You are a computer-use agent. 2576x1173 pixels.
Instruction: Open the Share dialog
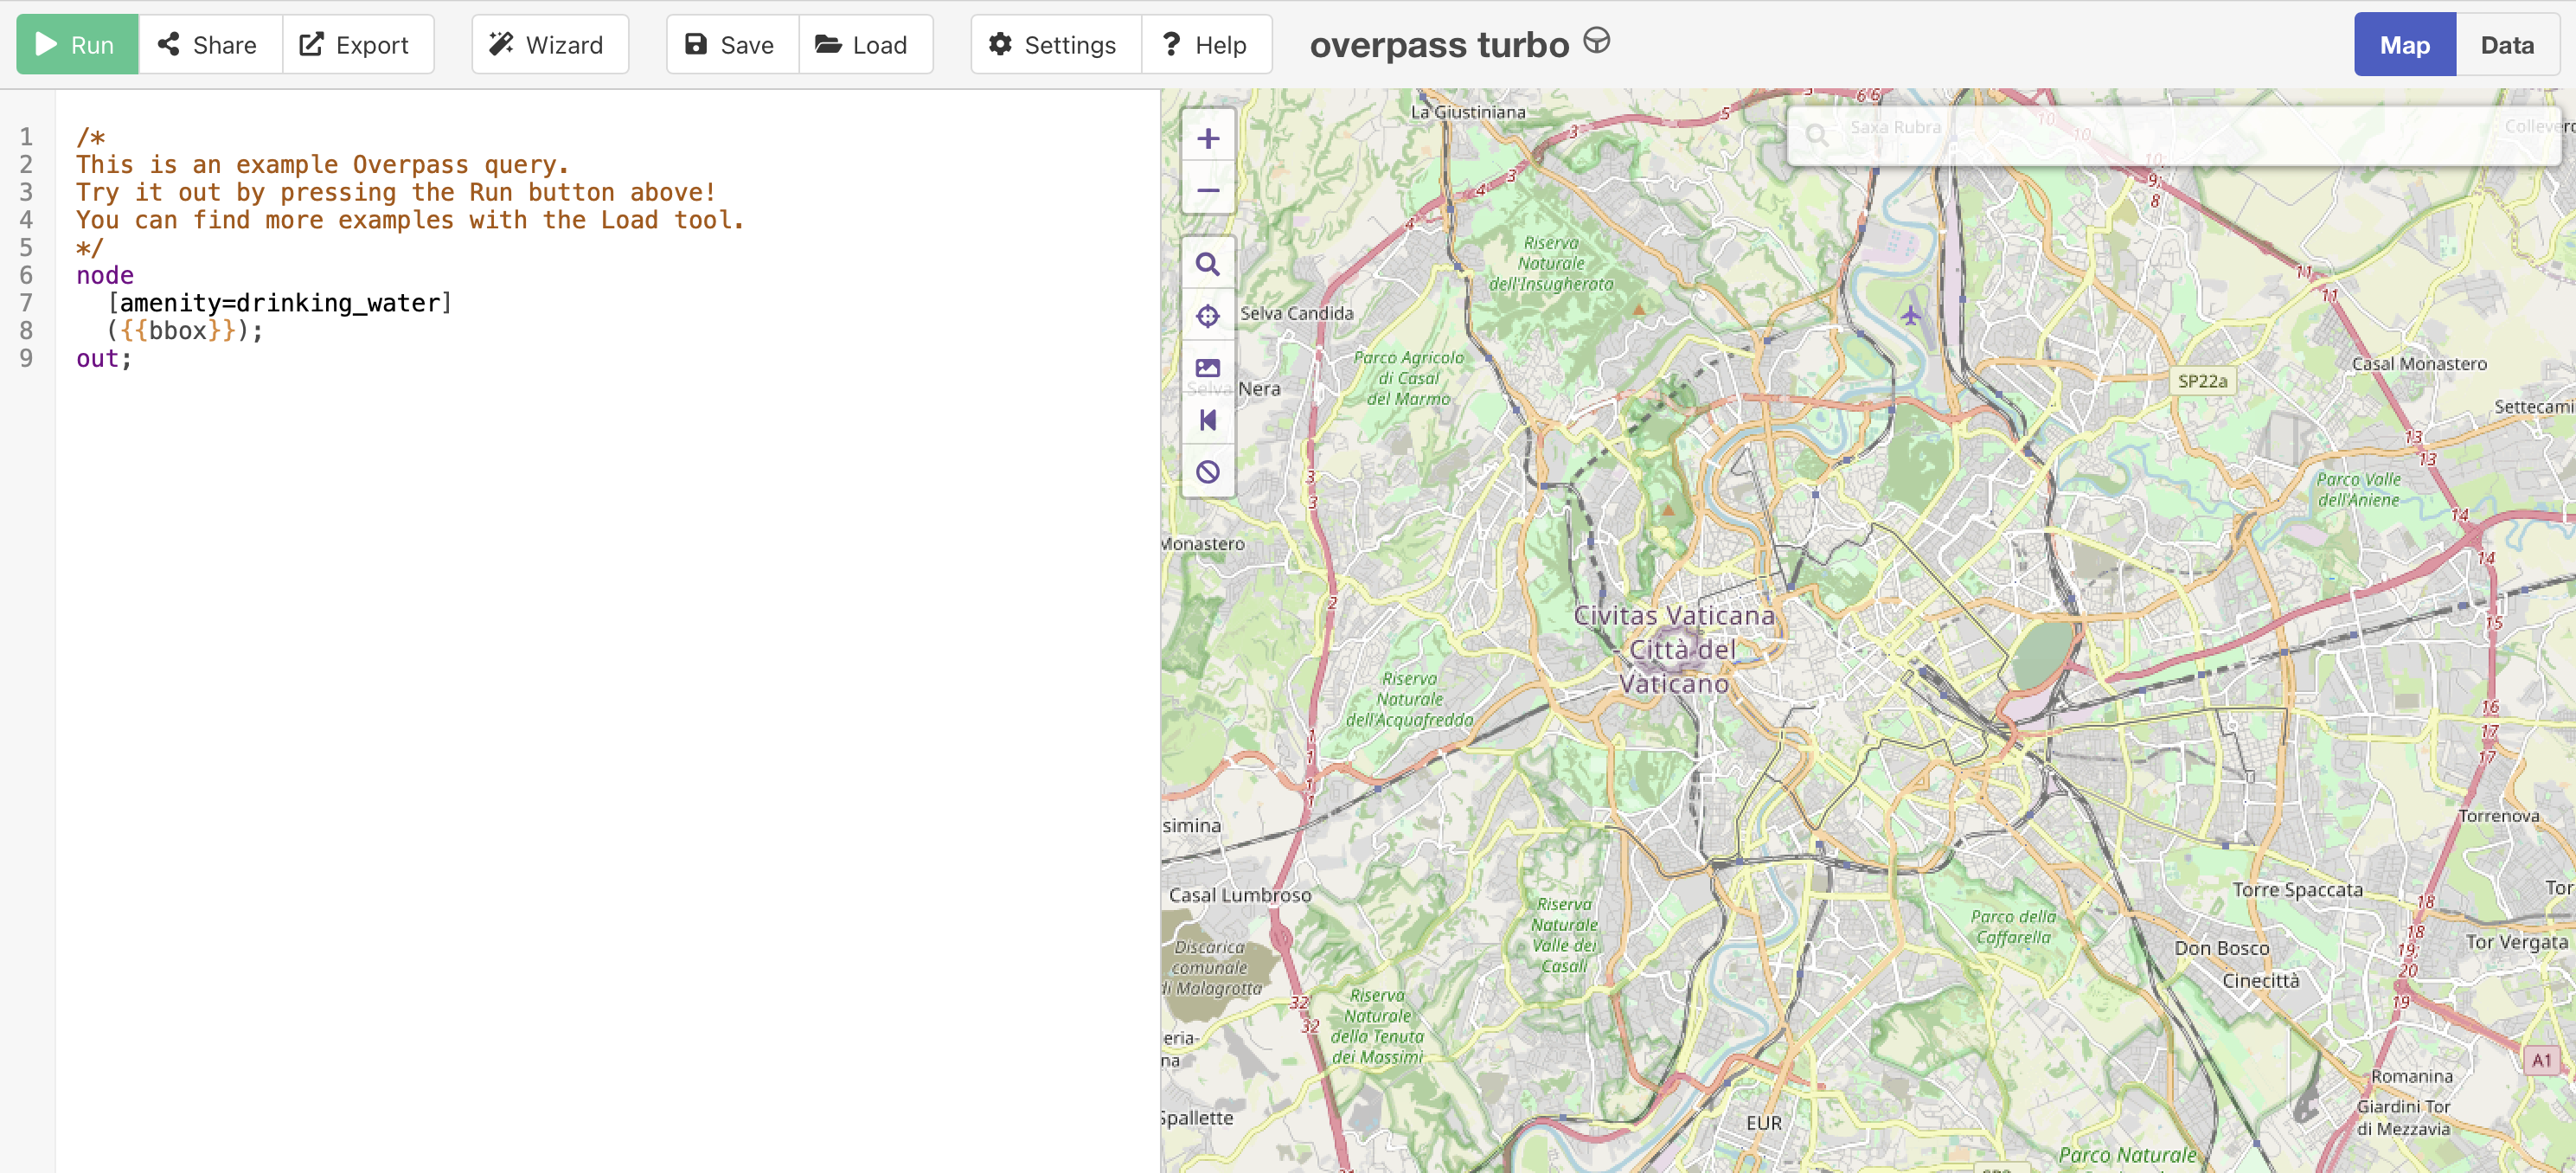209,45
